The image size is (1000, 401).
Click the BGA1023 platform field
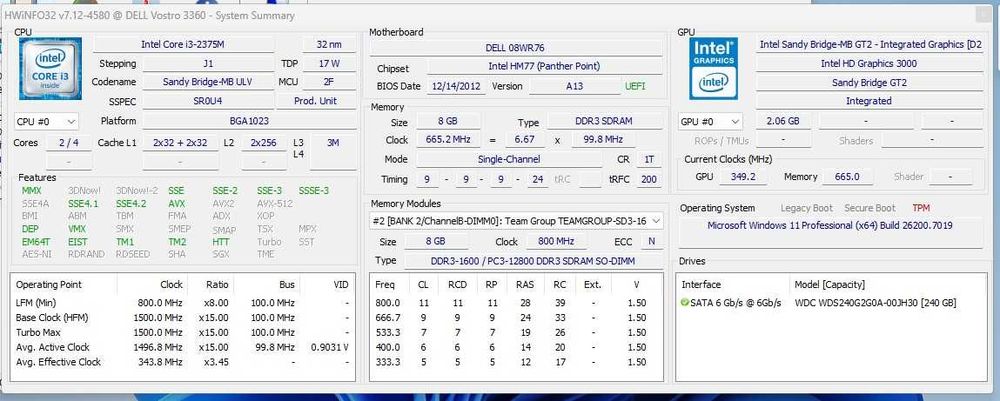click(x=249, y=121)
